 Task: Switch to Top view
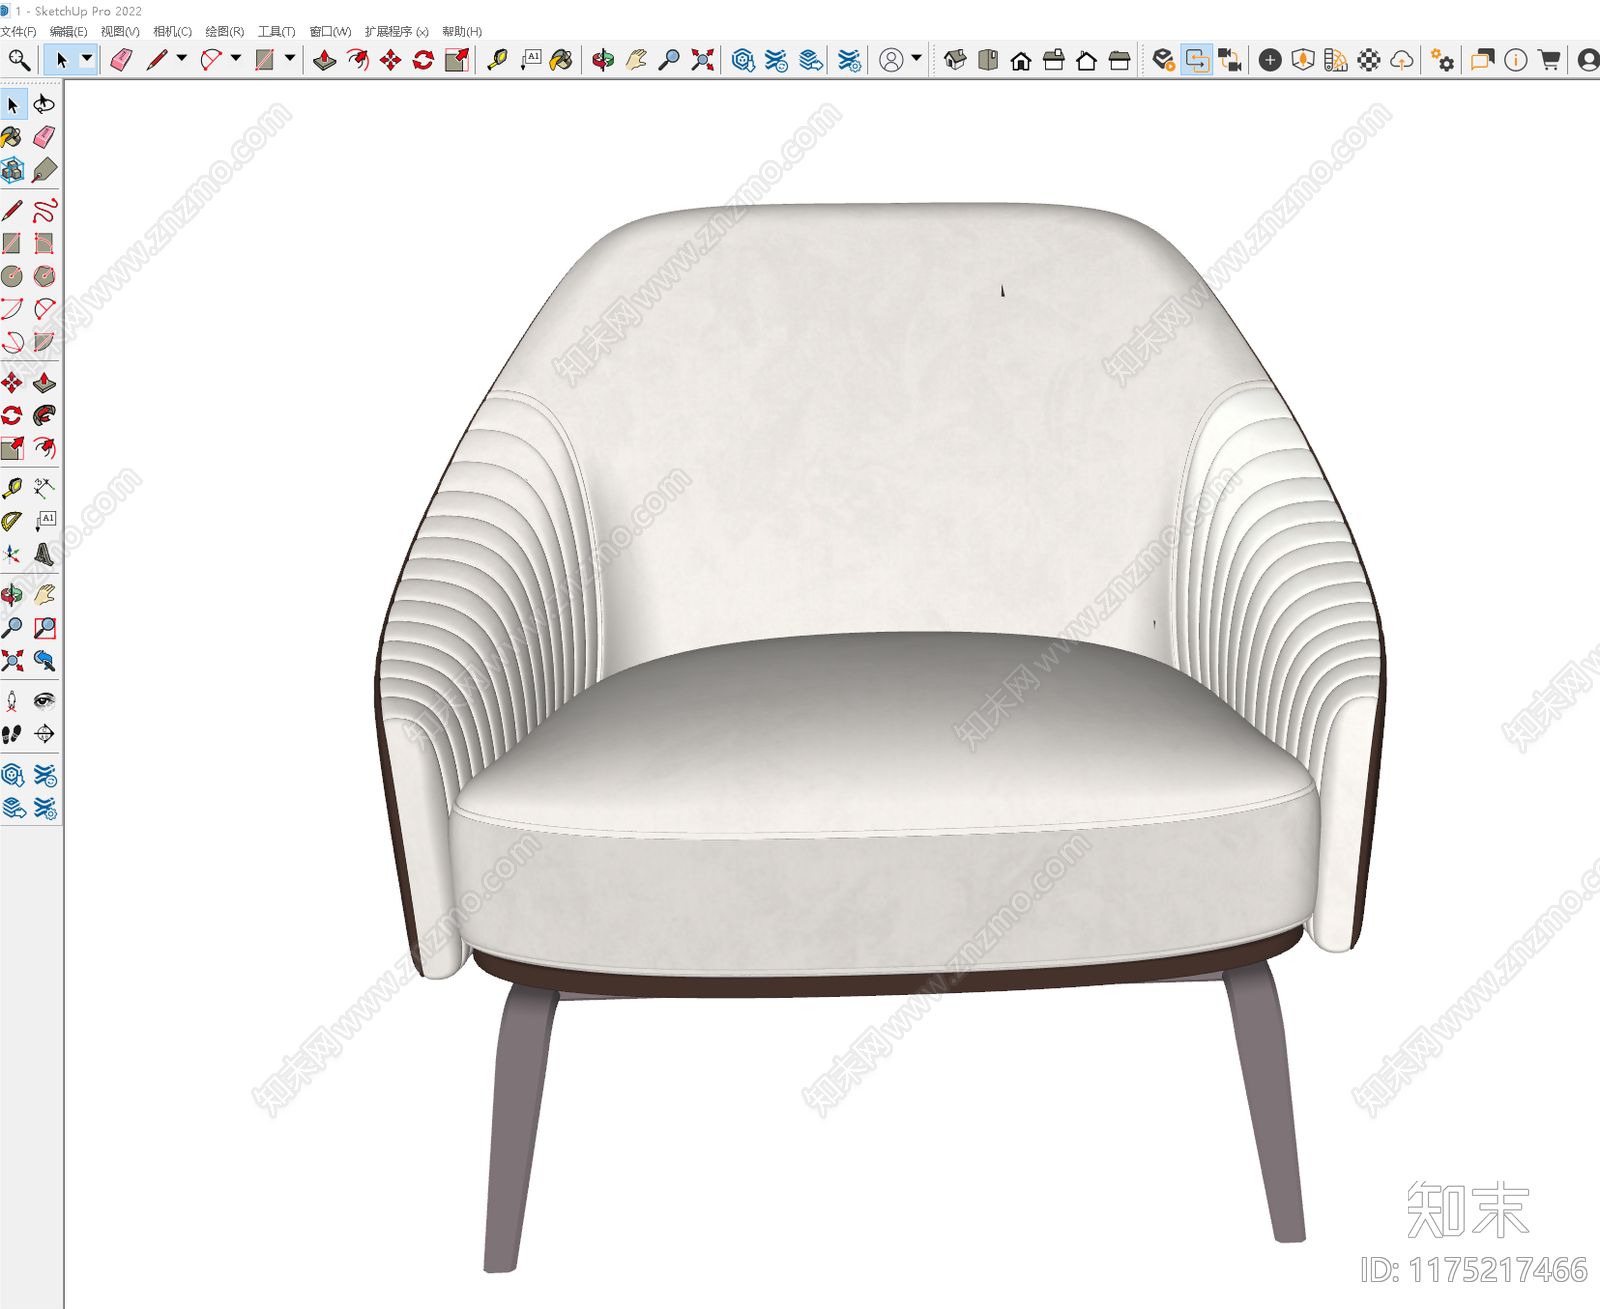pos(988,60)
